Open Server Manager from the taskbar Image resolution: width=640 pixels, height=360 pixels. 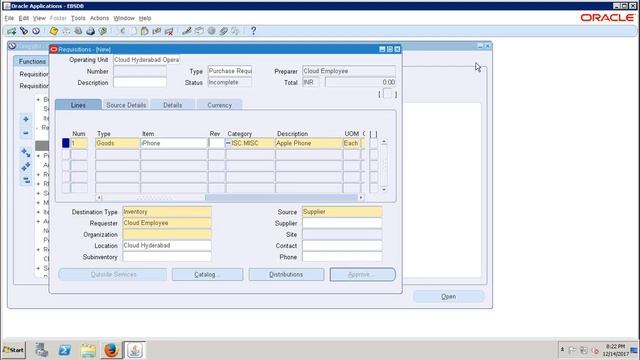(x=41, y=350)
